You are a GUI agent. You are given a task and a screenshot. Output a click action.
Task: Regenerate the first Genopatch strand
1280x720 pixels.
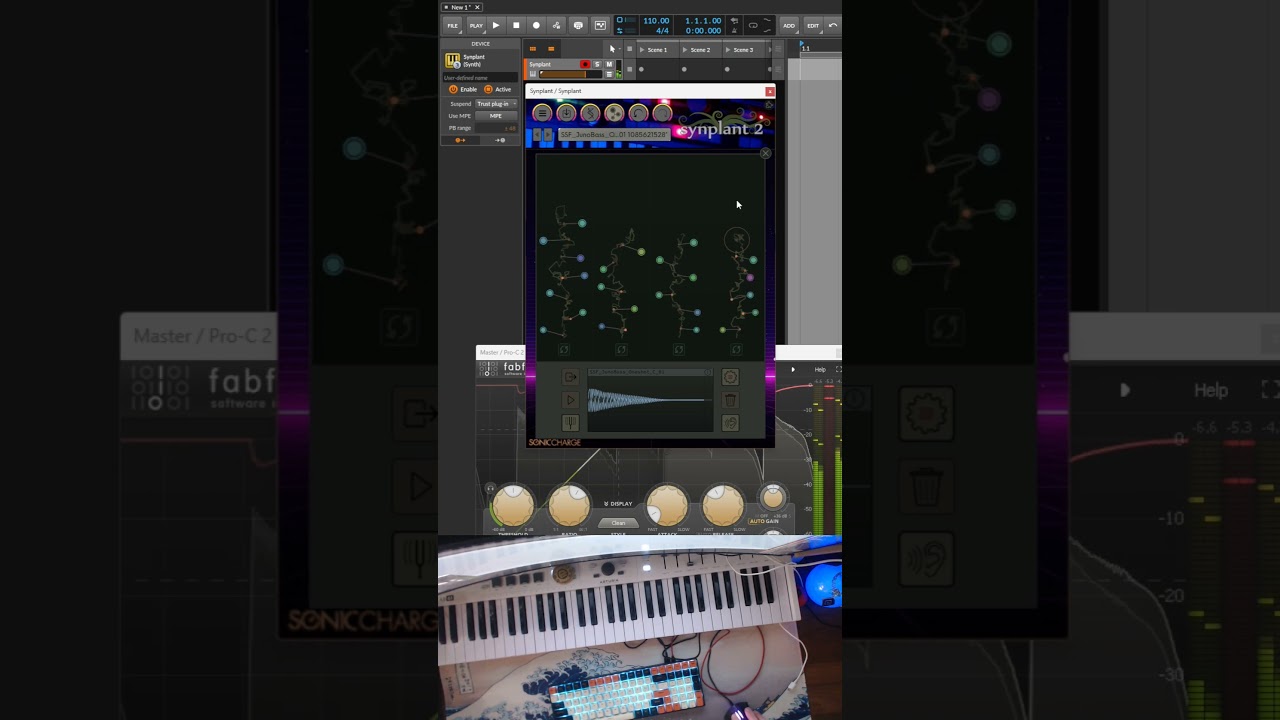click(x=564, y=349)
